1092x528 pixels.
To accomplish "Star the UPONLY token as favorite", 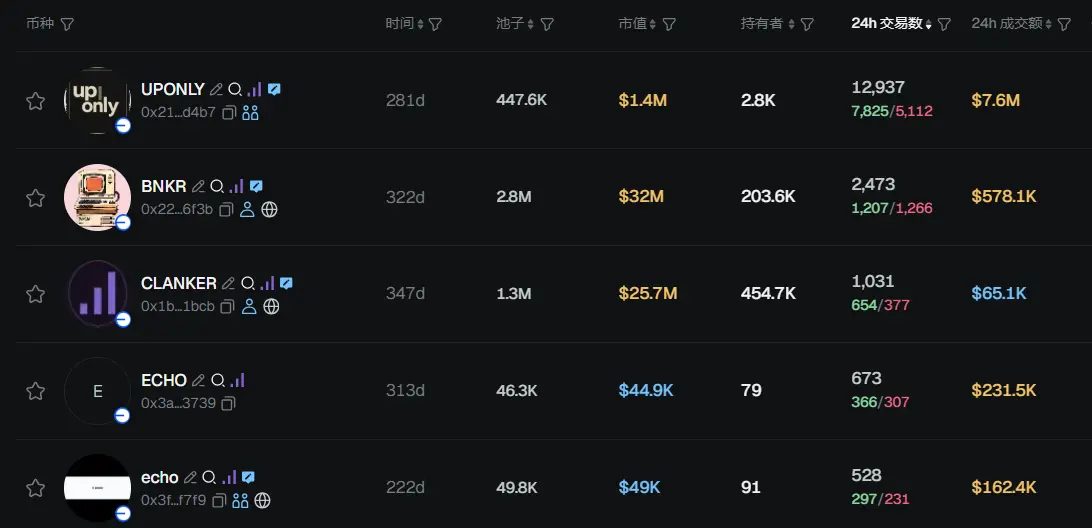I will tap(35, 100).
